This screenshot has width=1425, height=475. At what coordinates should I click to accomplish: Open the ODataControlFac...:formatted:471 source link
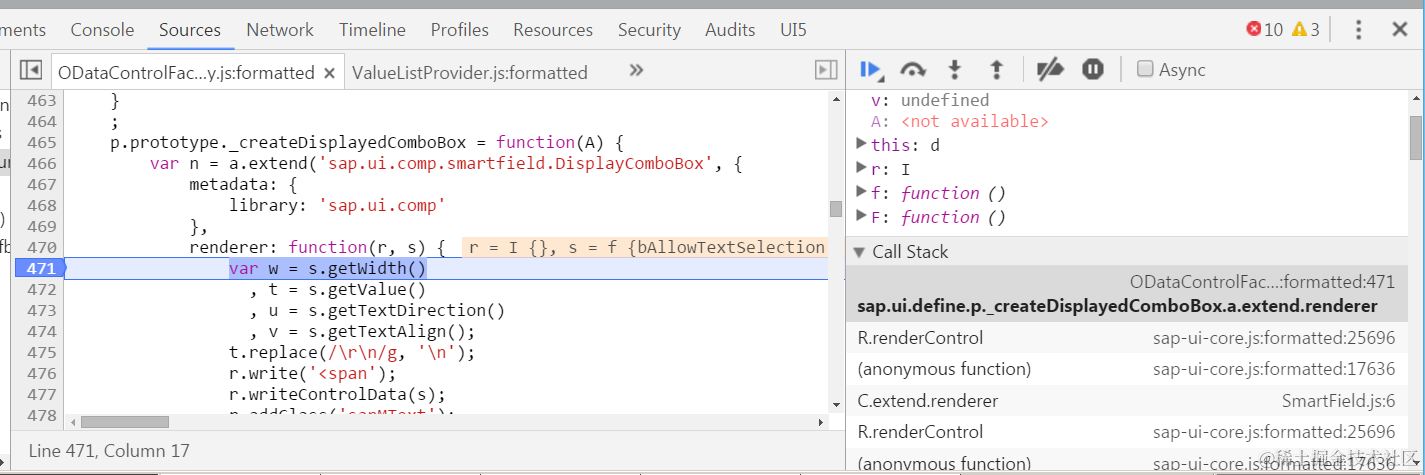(1262, 282)
